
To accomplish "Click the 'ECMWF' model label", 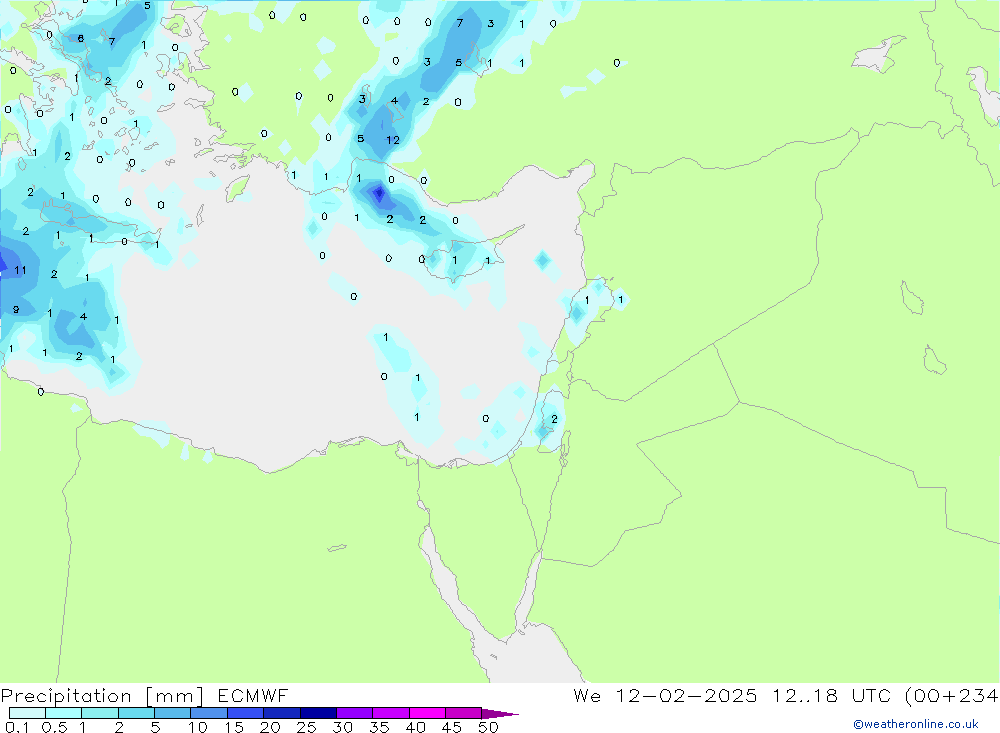I will pyautogui.click(x=253, y=695).
